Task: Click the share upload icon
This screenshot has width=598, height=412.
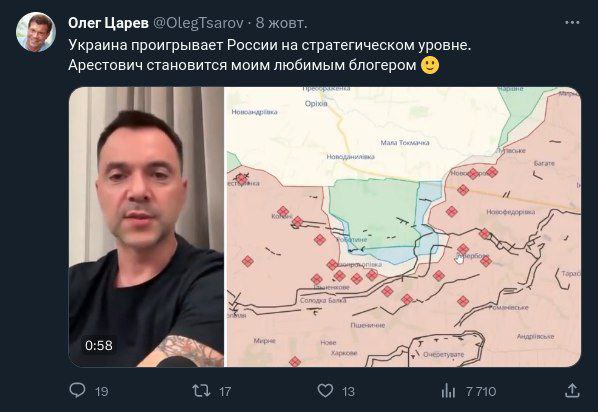Action: click(572, 391)
